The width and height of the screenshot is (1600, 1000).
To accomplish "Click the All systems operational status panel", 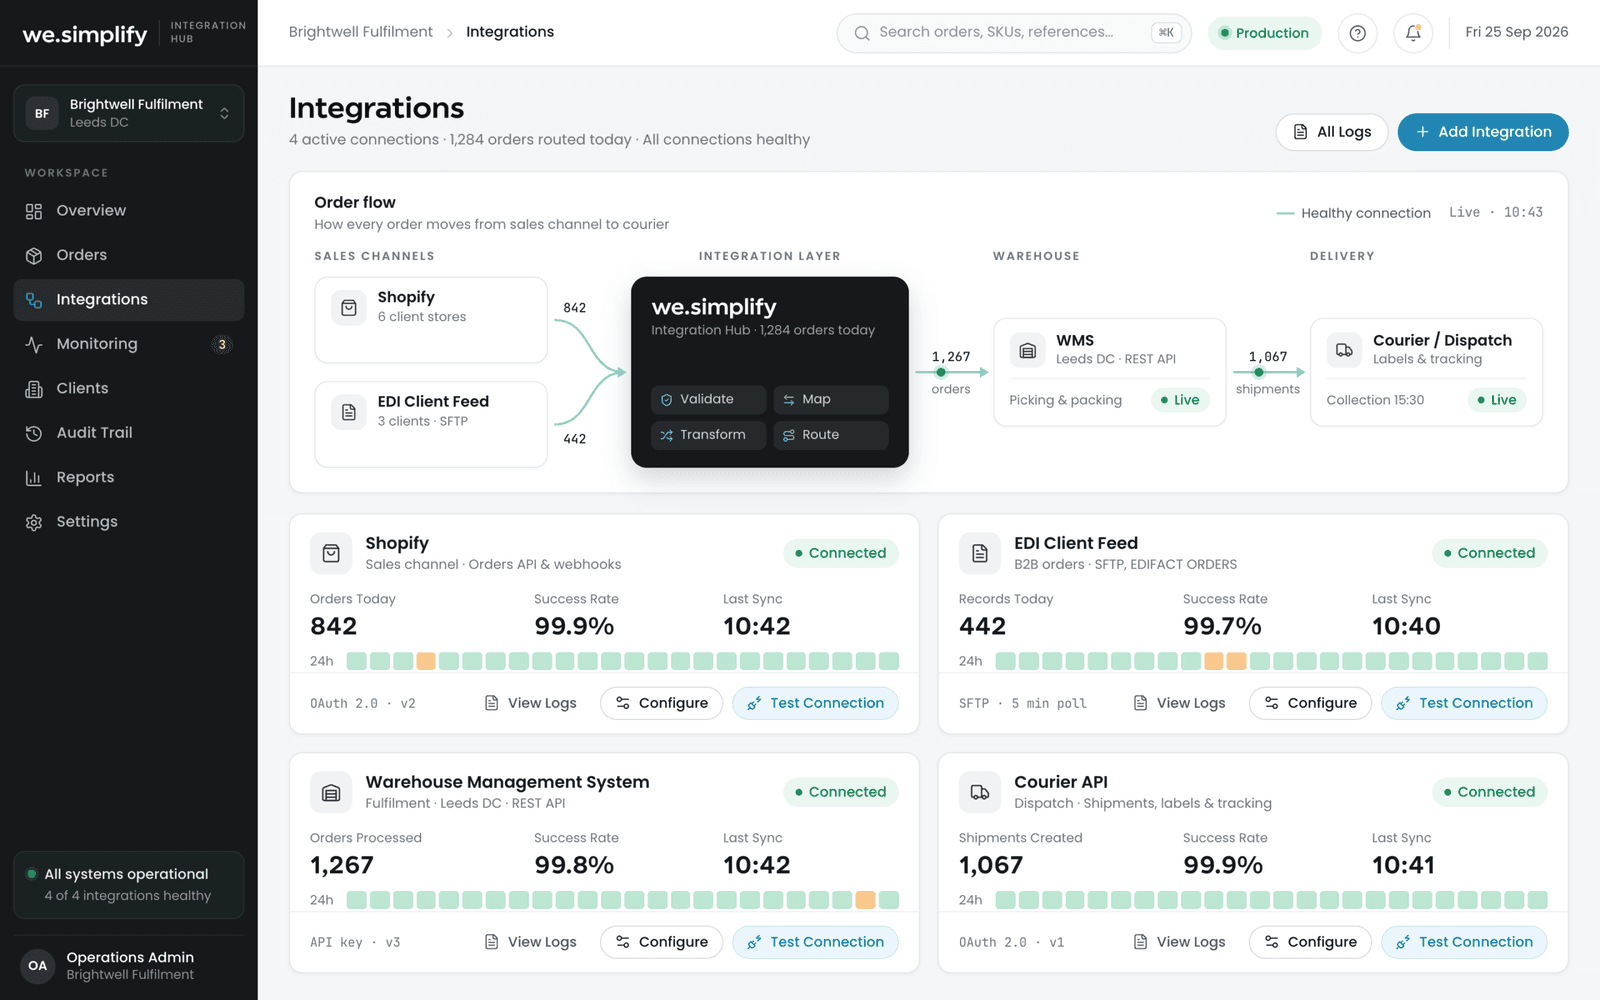I will click(x=129, y=885).
